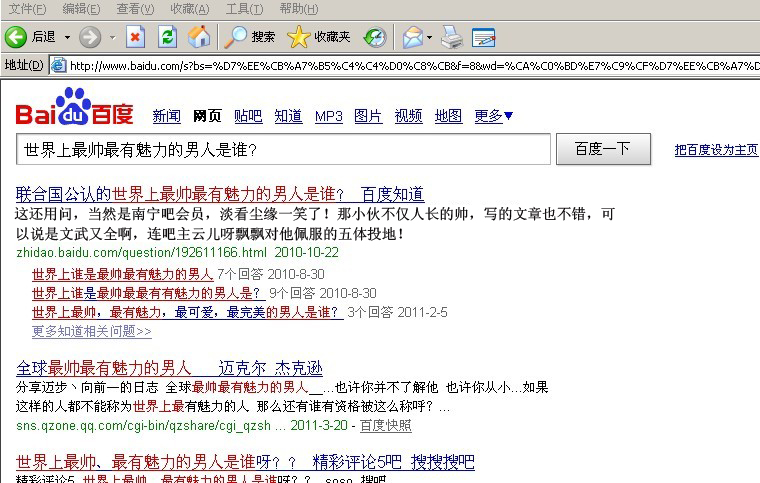Switch to the 图片 tab

[368, 116]
